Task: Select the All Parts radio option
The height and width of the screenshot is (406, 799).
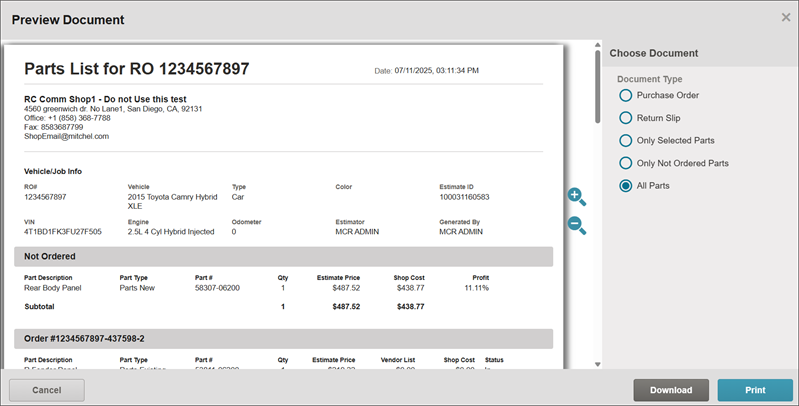Action: point(626,185)
